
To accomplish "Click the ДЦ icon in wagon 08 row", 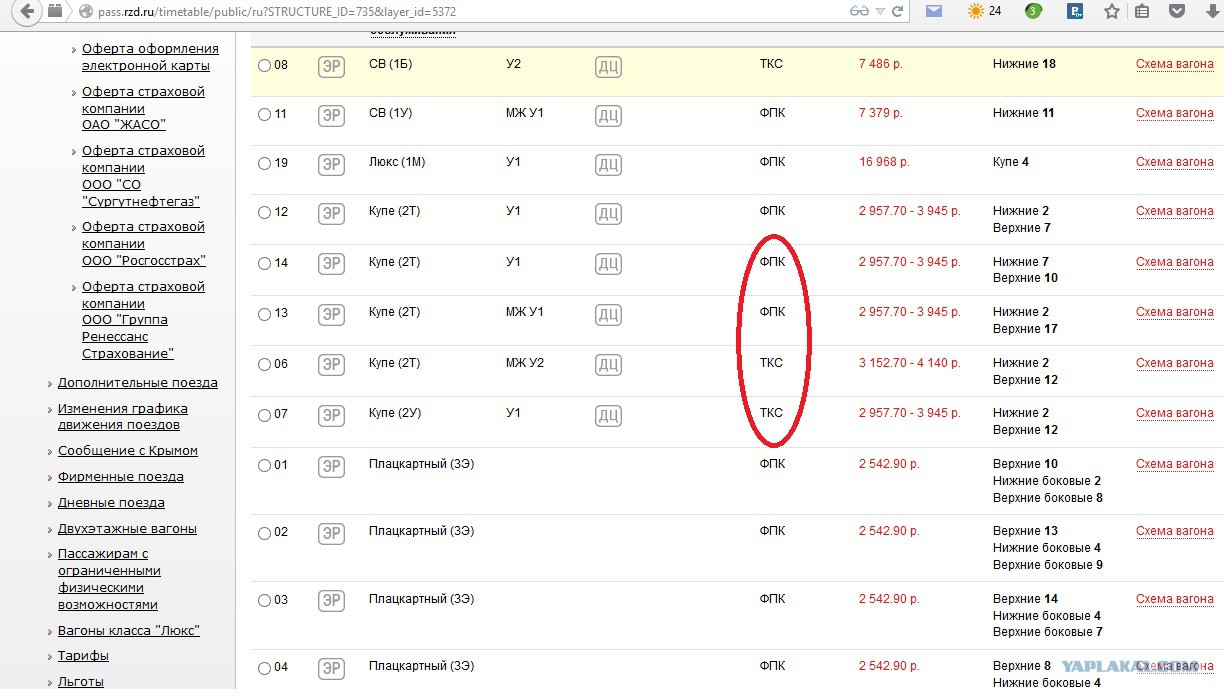I will pos(608,67).
